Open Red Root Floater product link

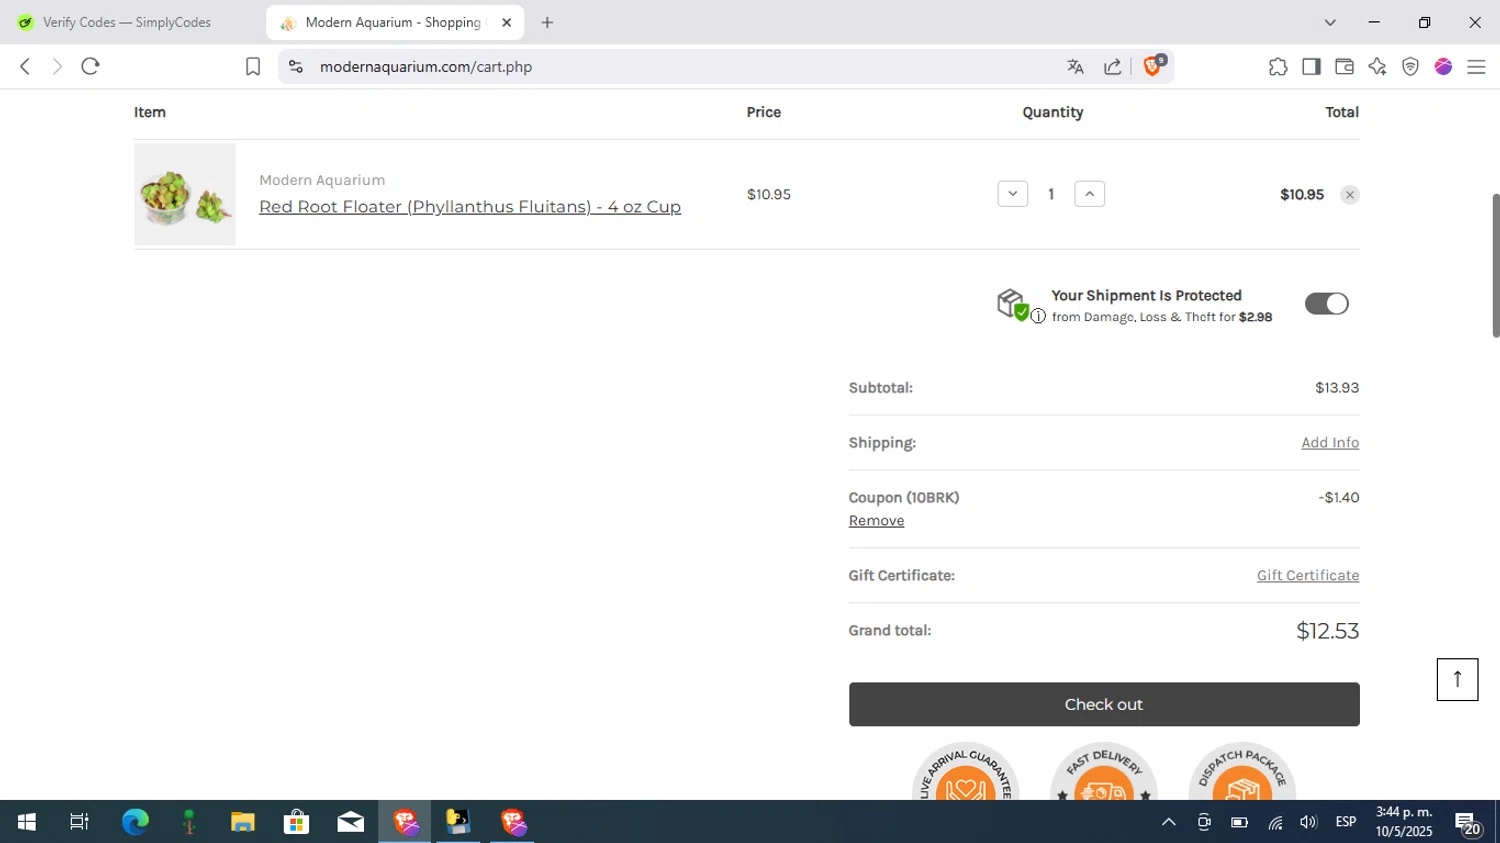click(470, 207)
